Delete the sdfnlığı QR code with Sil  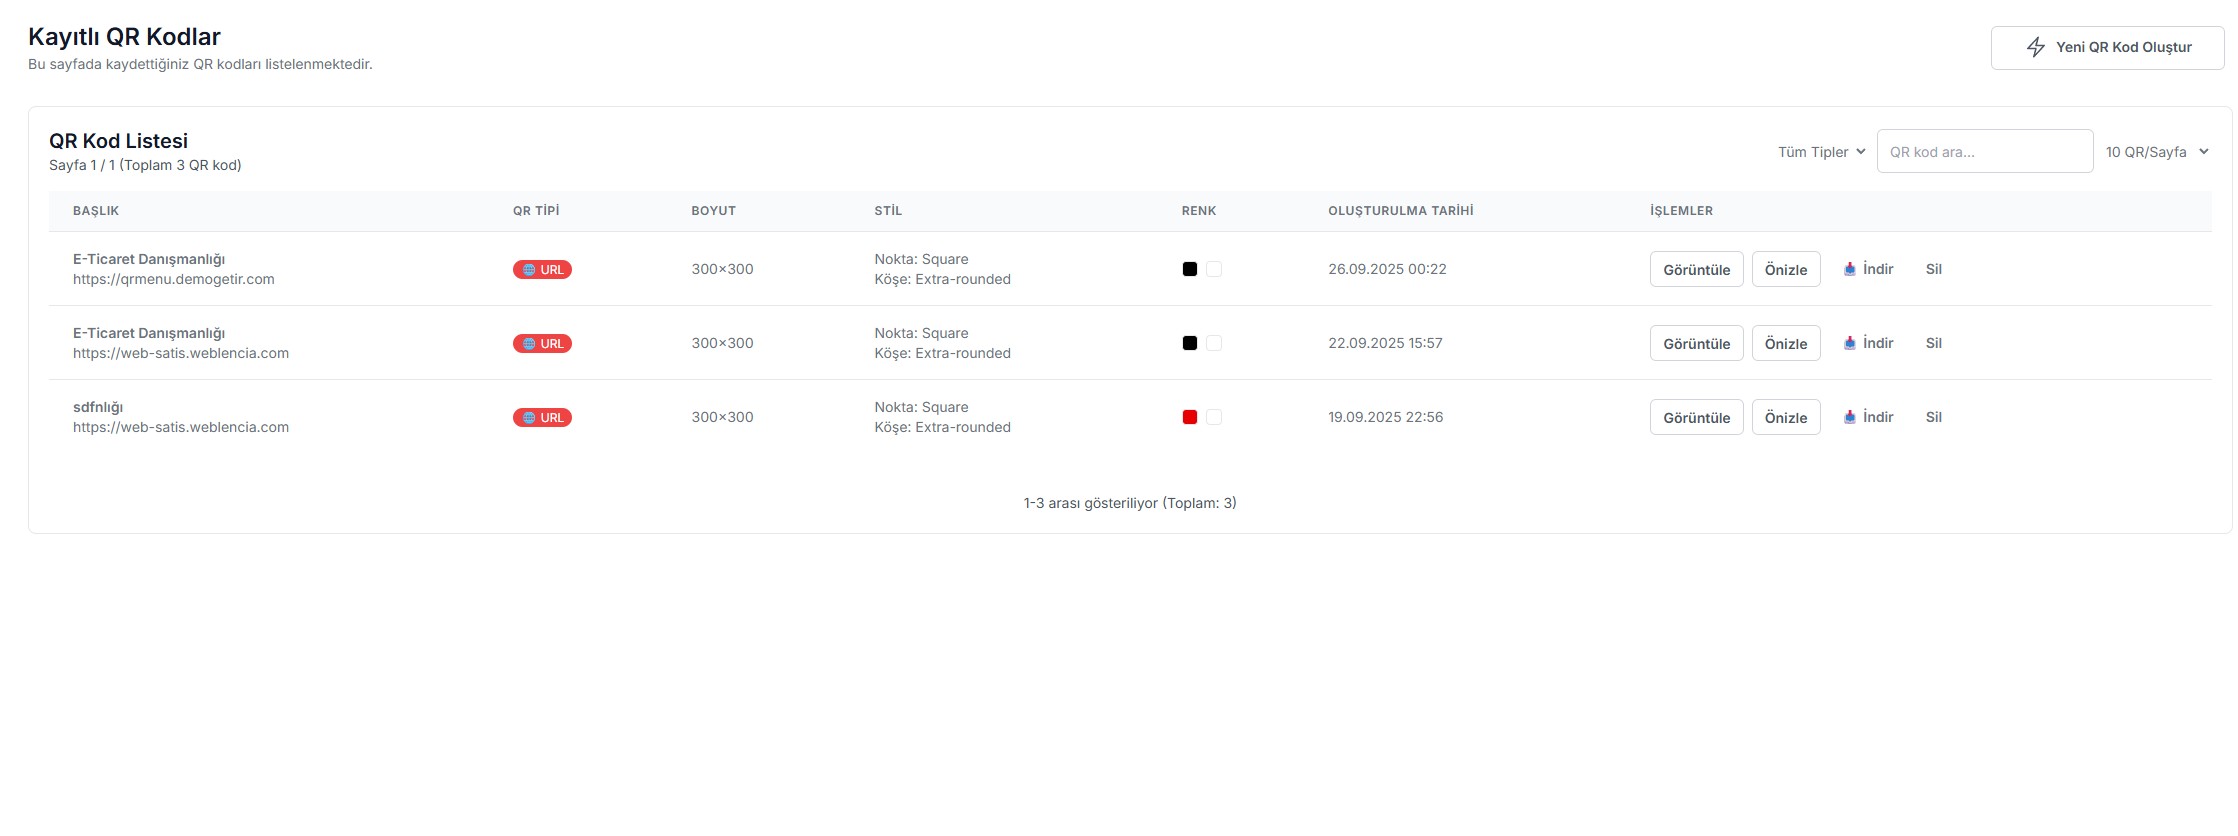[x=1933, y=417]
